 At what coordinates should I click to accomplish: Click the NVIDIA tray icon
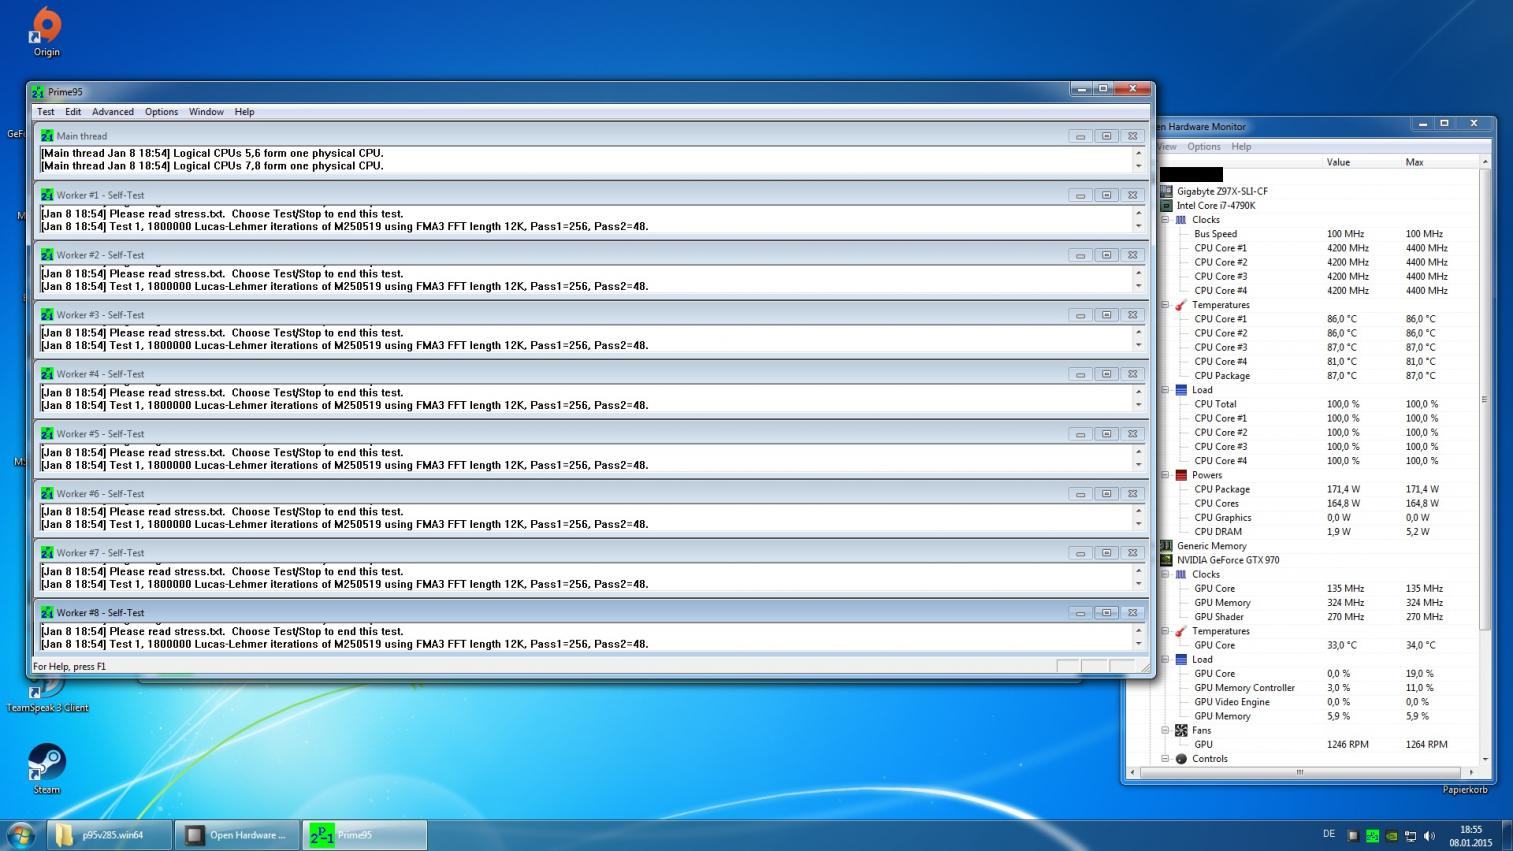(1391, 836)
